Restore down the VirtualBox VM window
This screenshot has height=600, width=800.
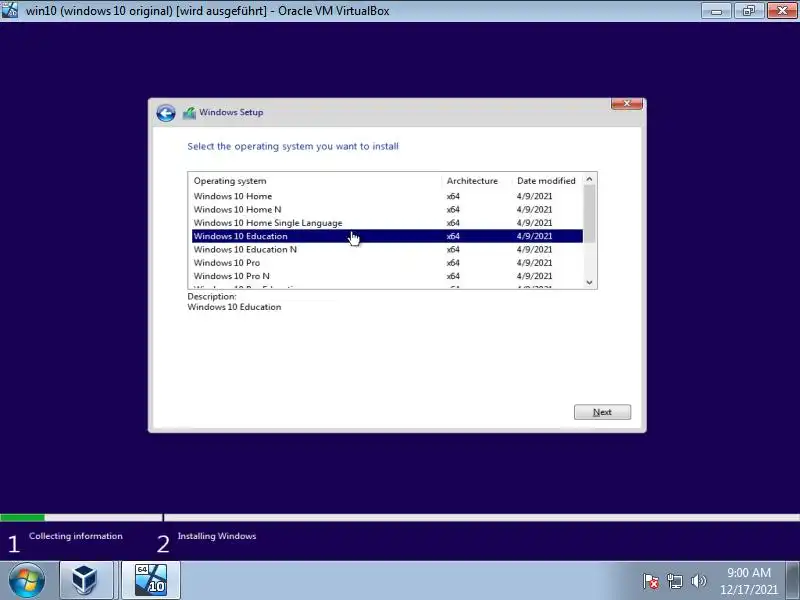coord(748,10)
